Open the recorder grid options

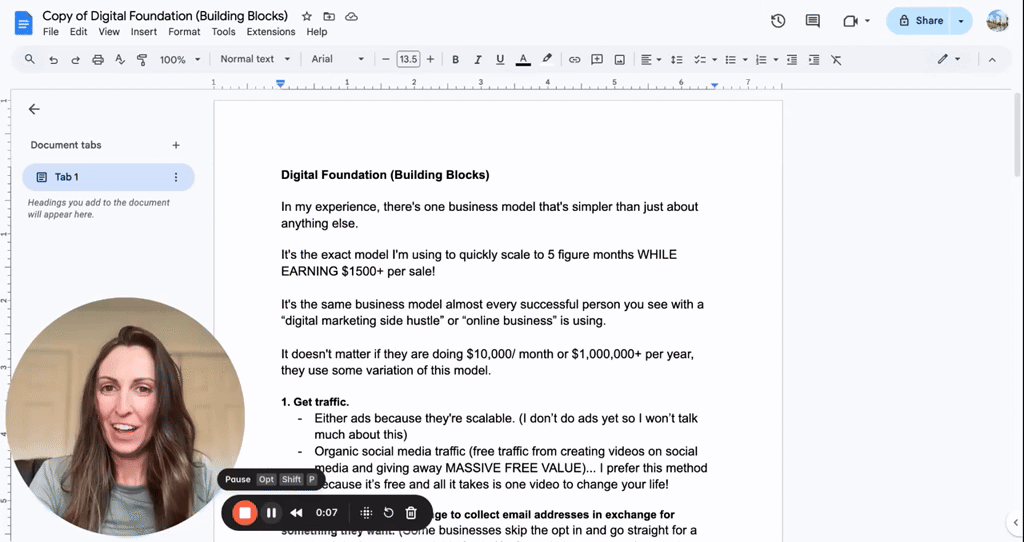pyautogui.click(x=366, y=513)
